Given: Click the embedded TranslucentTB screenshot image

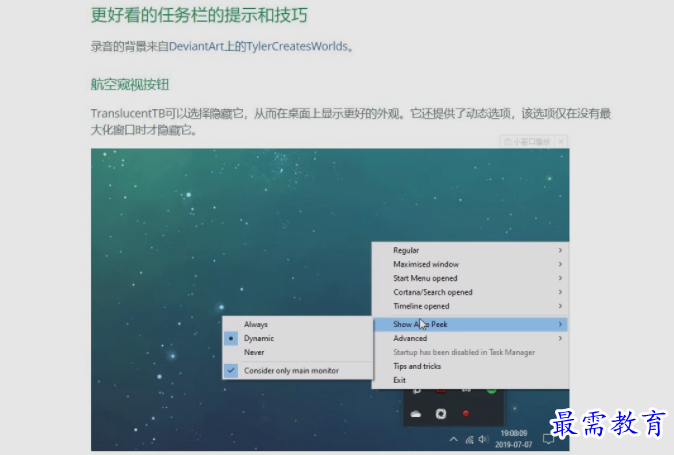Looking at the screenshot, I should coord(330,299).
